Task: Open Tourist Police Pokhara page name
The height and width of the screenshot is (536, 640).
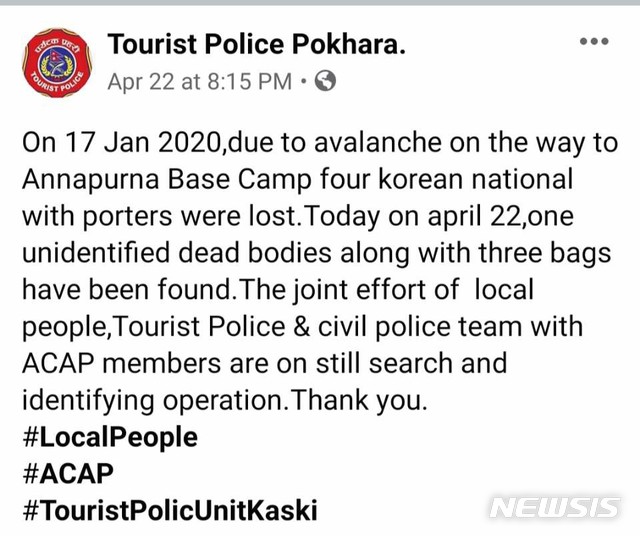Action: click(x=257, y=44)
